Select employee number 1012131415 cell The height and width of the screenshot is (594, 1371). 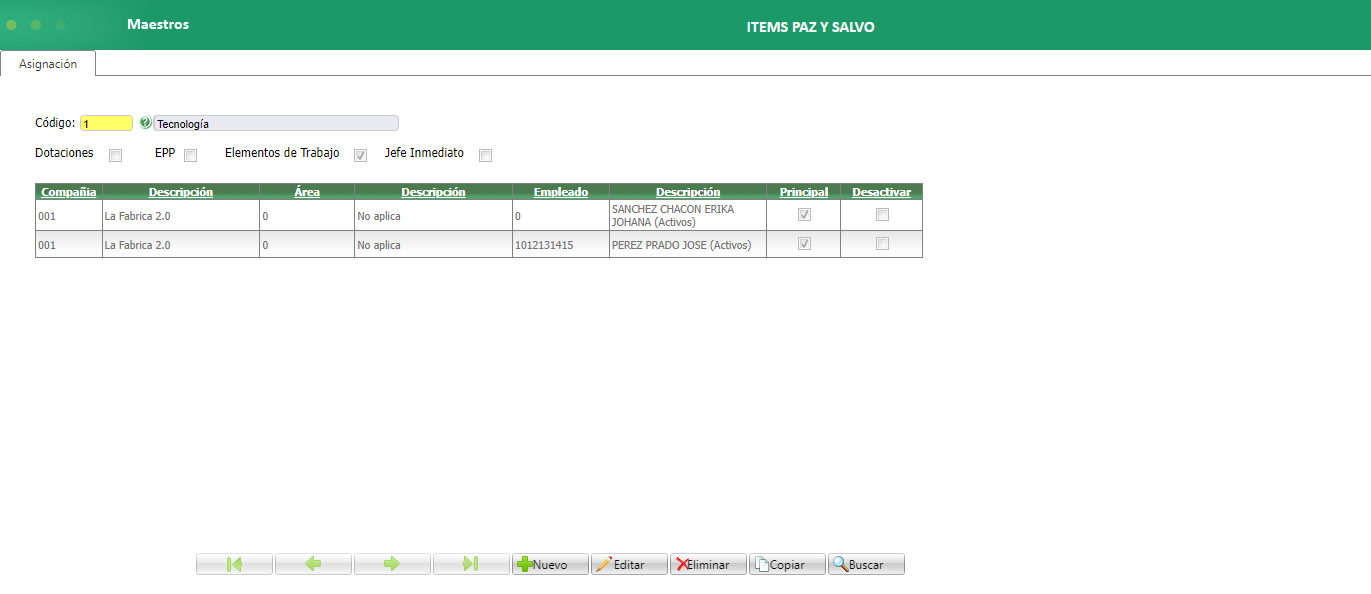[x=561, y=245]
